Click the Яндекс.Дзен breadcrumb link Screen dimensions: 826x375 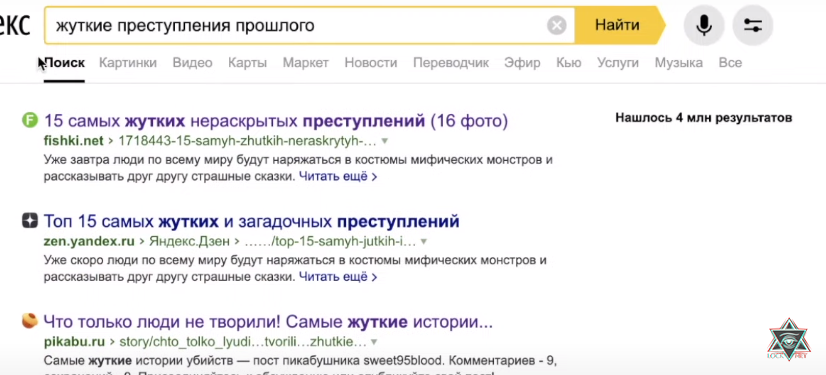[190, 241]
